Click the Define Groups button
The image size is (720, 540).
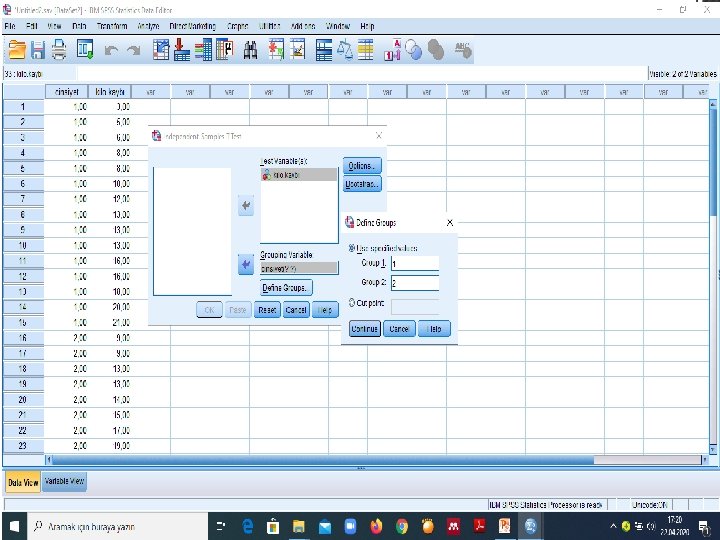[x=287, y=288]
